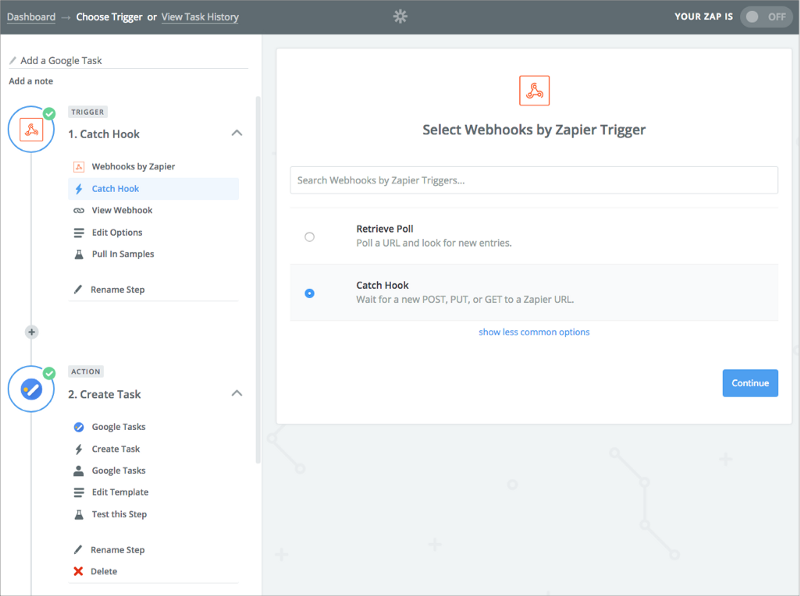Click the lightning bolt icon beside Create Task
The image size is (800, 596).
79,449
